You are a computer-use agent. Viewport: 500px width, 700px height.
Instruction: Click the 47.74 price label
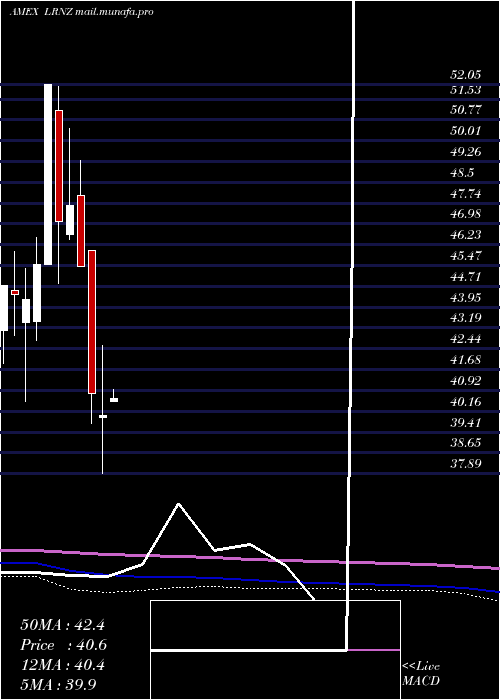click(466, 194)
